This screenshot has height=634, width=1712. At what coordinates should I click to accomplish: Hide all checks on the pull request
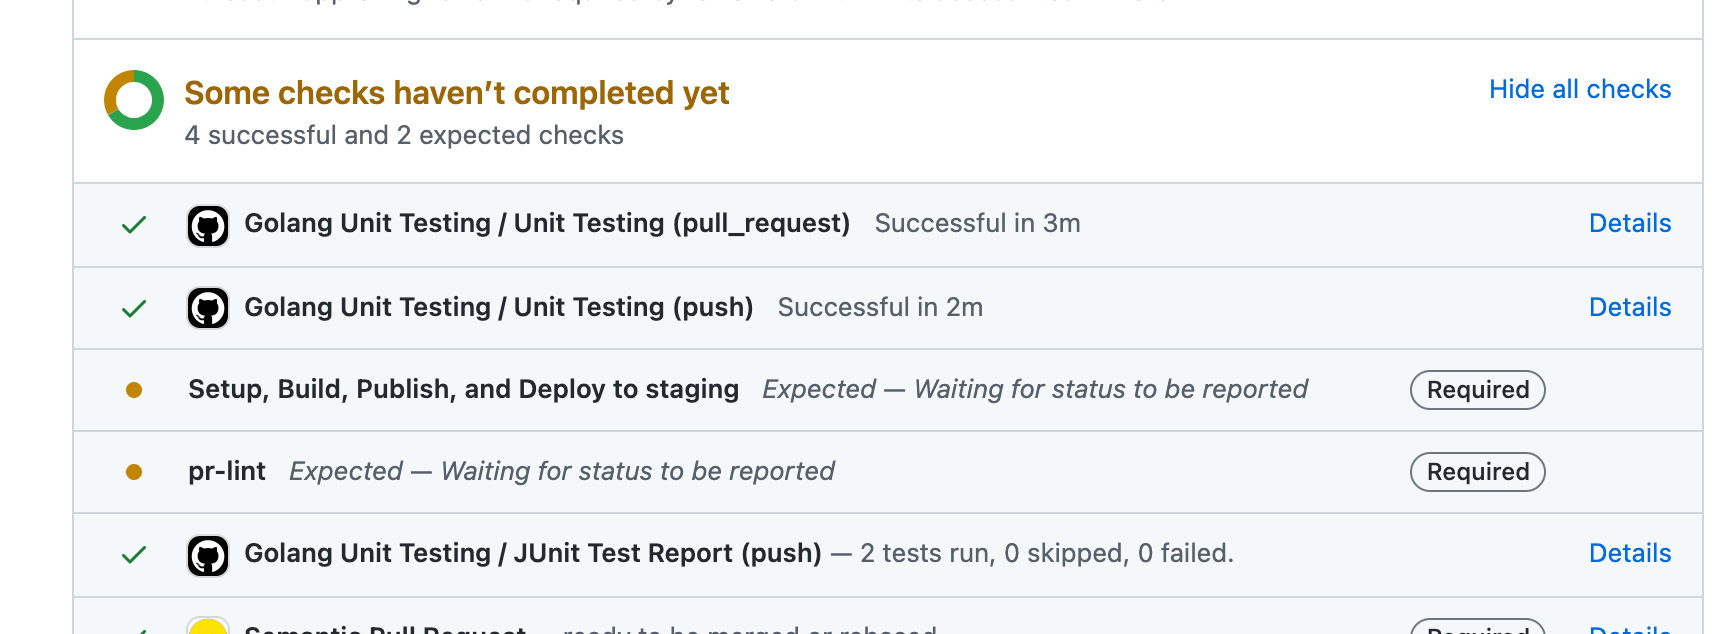[x=1580, y=89]
